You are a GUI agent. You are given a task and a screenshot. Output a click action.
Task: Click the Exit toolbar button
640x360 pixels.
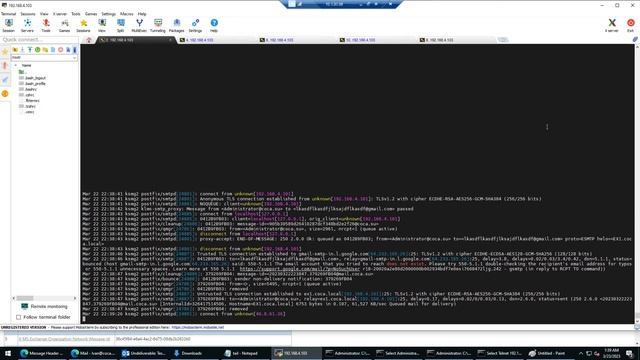point(631,25)
